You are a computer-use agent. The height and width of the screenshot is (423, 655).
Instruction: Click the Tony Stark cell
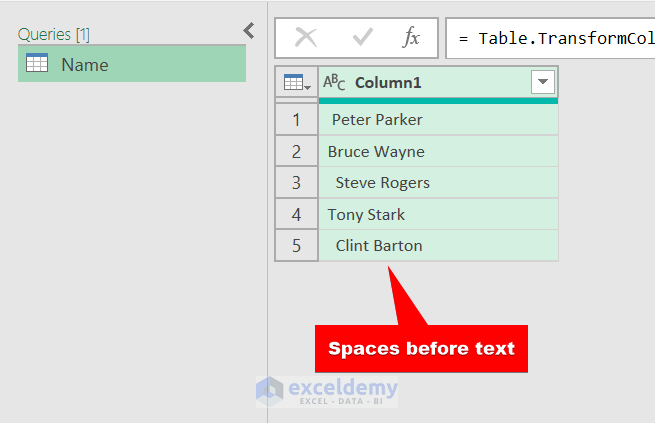pos(367,214)
